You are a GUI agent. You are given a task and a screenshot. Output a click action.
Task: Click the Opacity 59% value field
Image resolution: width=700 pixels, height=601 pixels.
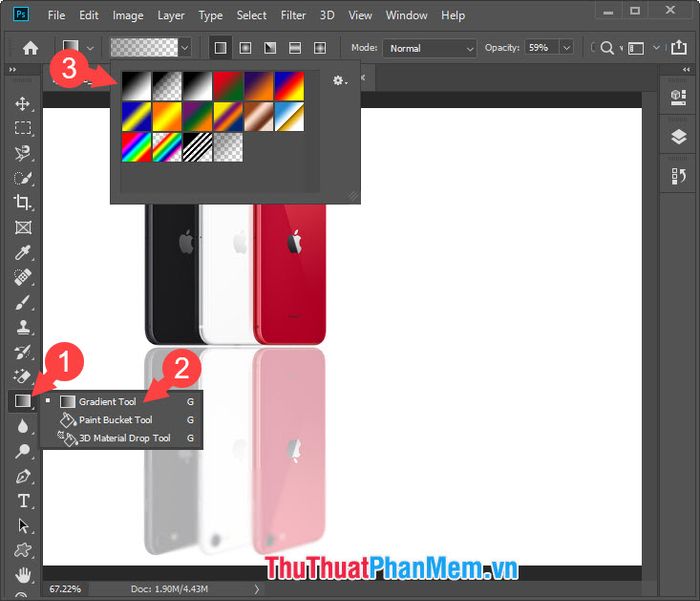542,47
